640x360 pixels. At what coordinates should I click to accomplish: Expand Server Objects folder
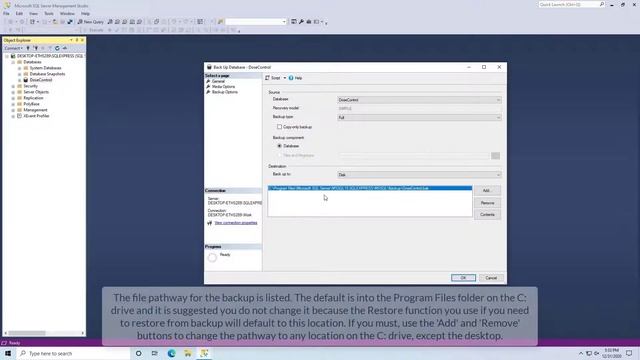[13, 92]
